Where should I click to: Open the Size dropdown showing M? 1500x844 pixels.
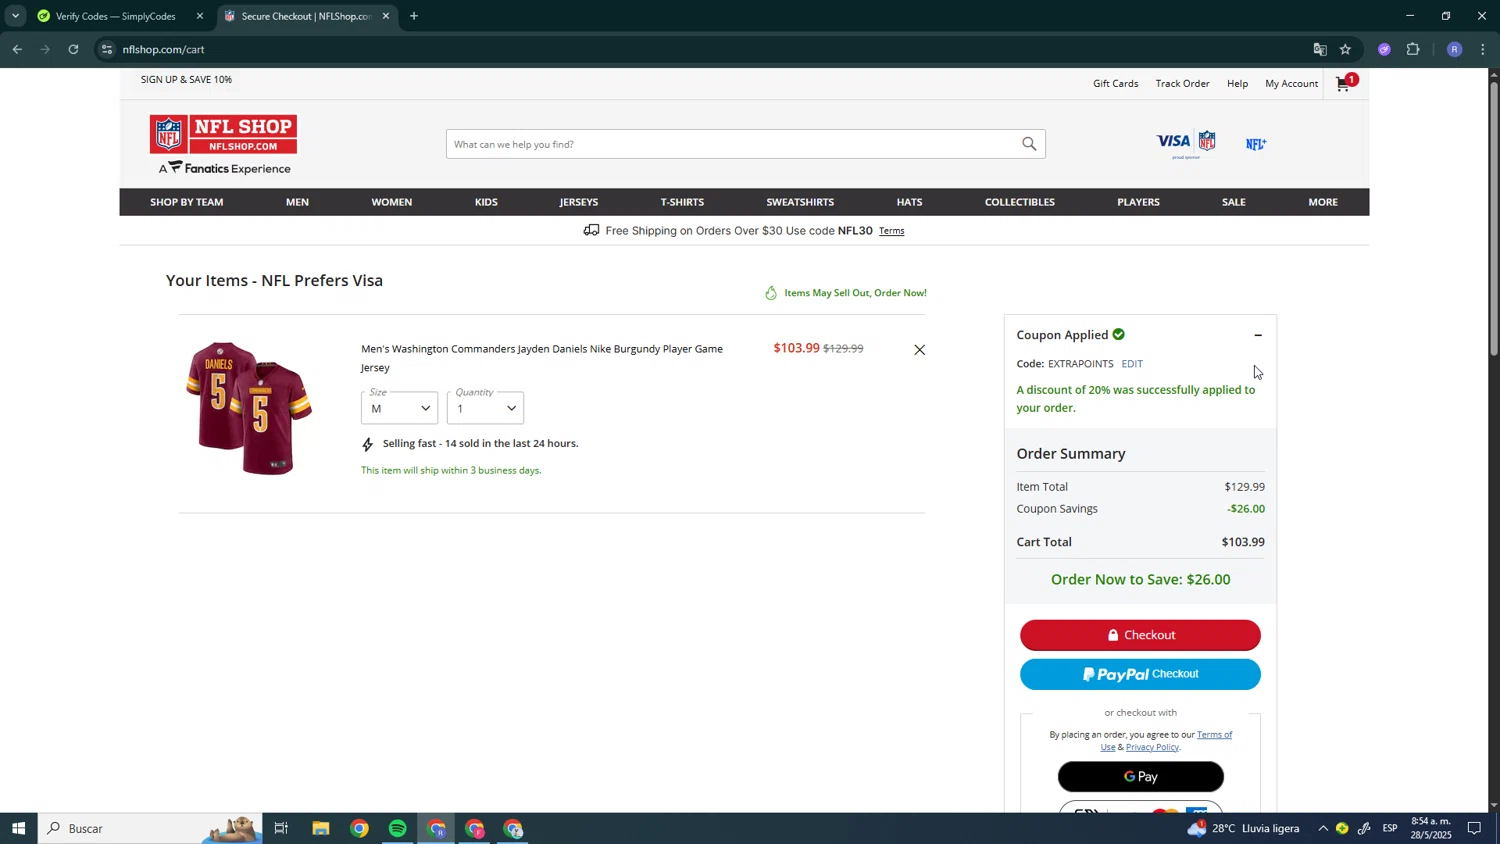(399, 407)
